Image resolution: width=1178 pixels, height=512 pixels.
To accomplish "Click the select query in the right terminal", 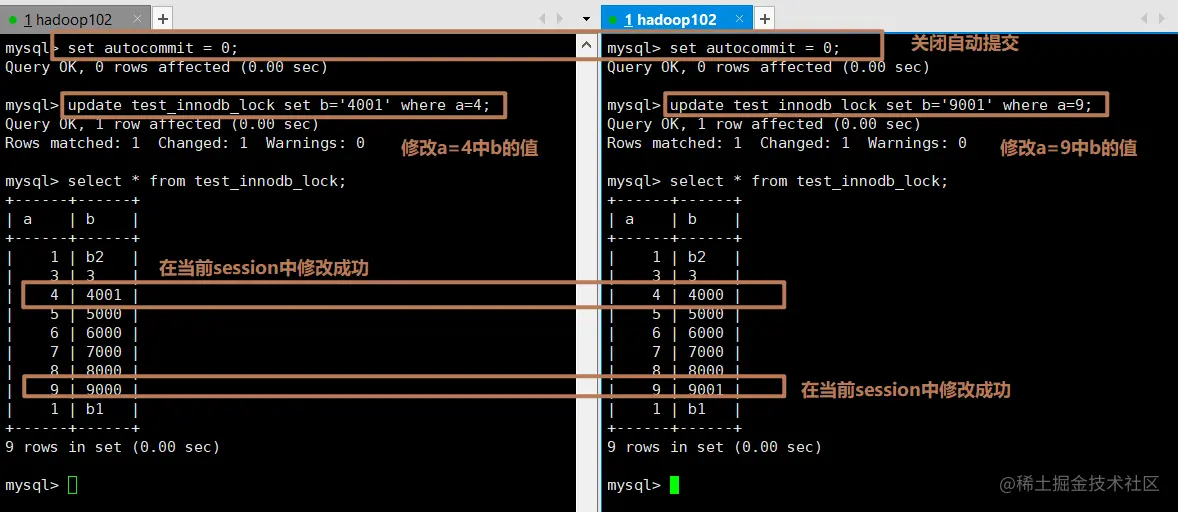I will (x=809, y=181).
